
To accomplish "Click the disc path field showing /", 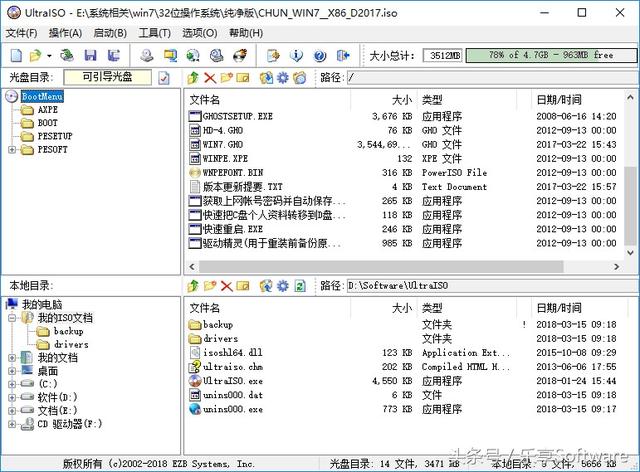I will click(x=493, y=78).
